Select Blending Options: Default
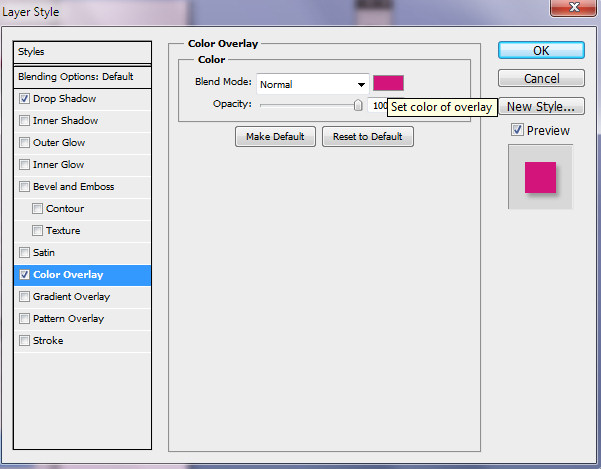This screenshot has width=601, height=469. pos(82,77)
